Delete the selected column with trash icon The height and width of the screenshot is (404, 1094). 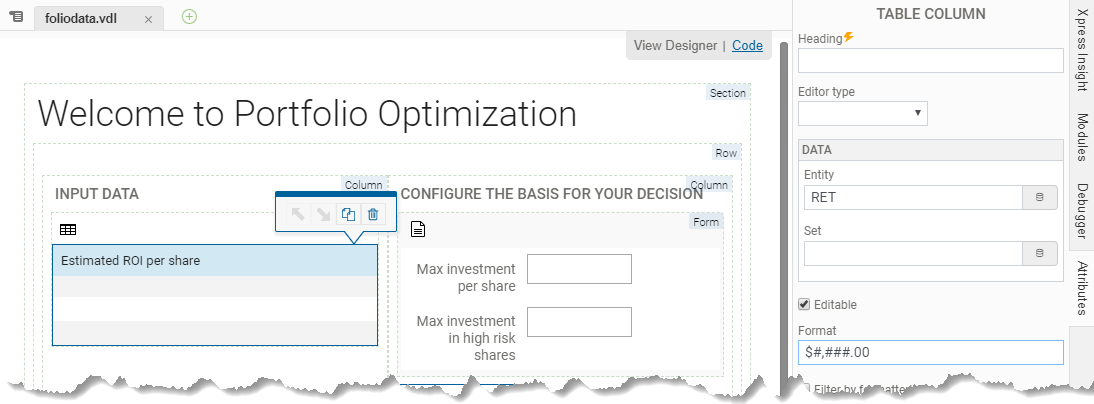(373, 214)
